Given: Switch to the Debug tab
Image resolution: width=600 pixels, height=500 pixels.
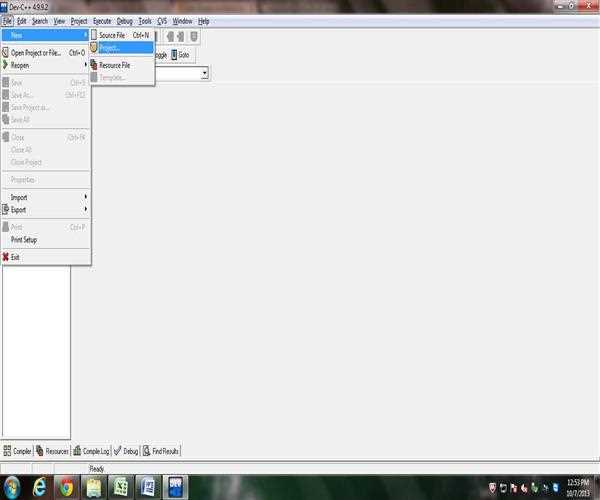Looking at the screenshot, I should coord(126,451).
